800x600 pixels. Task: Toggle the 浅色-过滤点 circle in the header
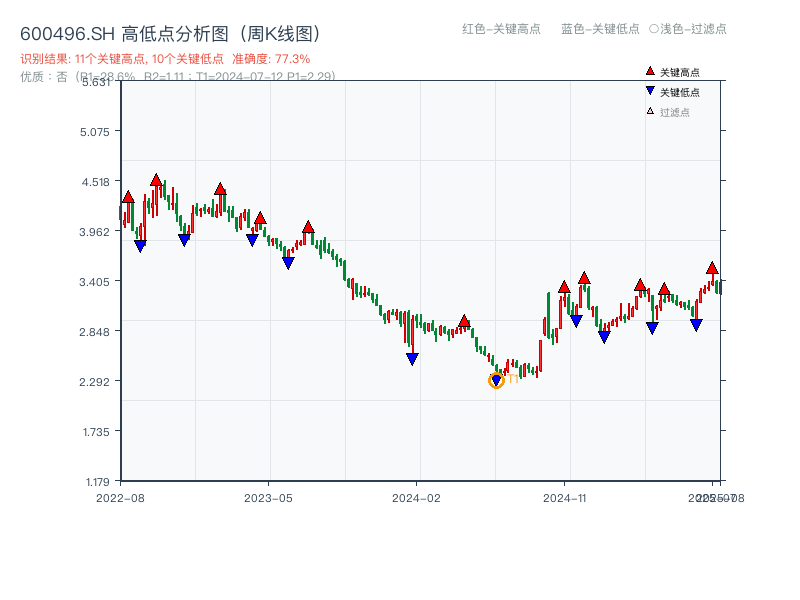pos(654,29)
